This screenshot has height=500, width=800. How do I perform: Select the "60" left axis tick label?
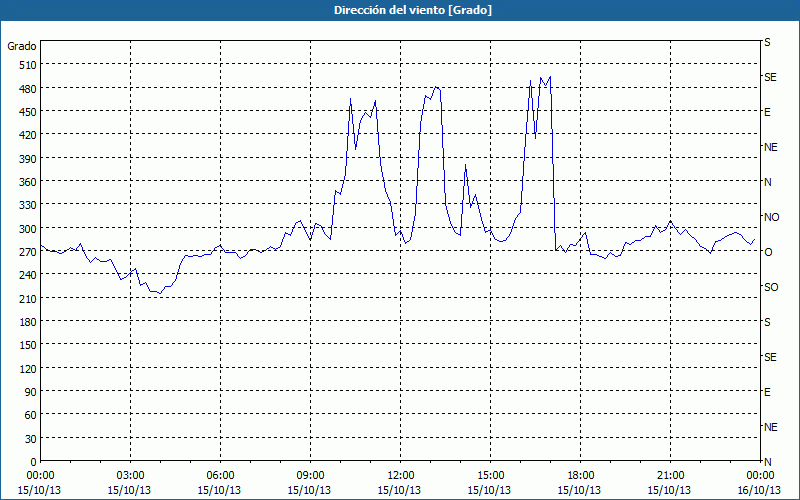(31, 415)
